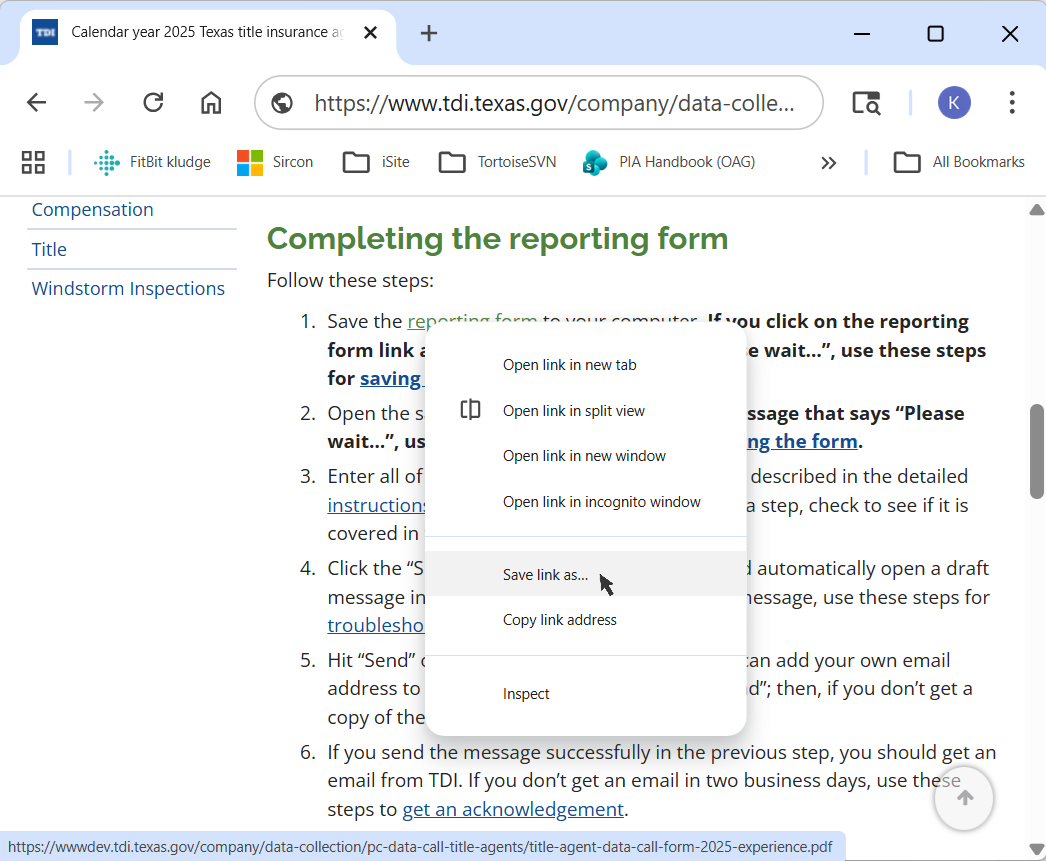Screen dimensions: 1046x861
Task: Open the TortoiseSVN bookmark folder
Action: [x=497, y=162]
